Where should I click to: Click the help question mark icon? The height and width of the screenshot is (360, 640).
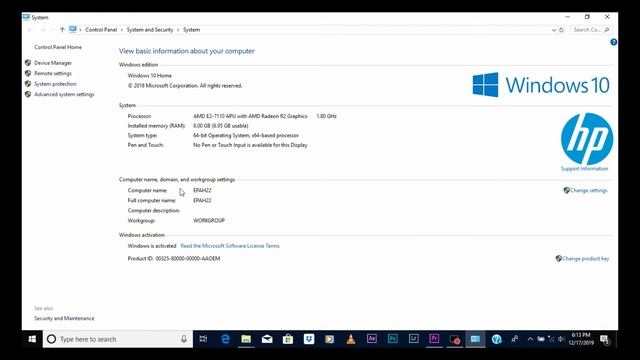click(x=613, y=42)
